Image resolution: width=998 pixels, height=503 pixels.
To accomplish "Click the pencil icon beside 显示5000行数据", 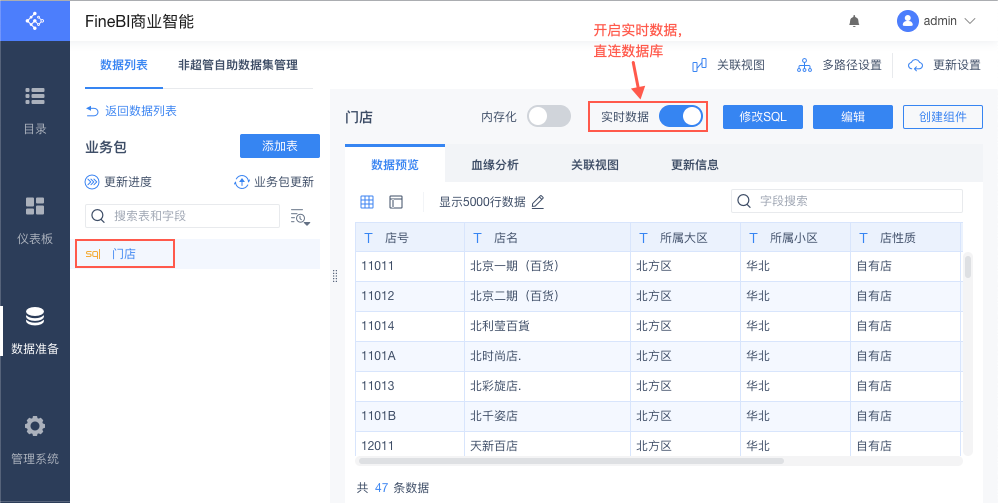I will point(538,202).
